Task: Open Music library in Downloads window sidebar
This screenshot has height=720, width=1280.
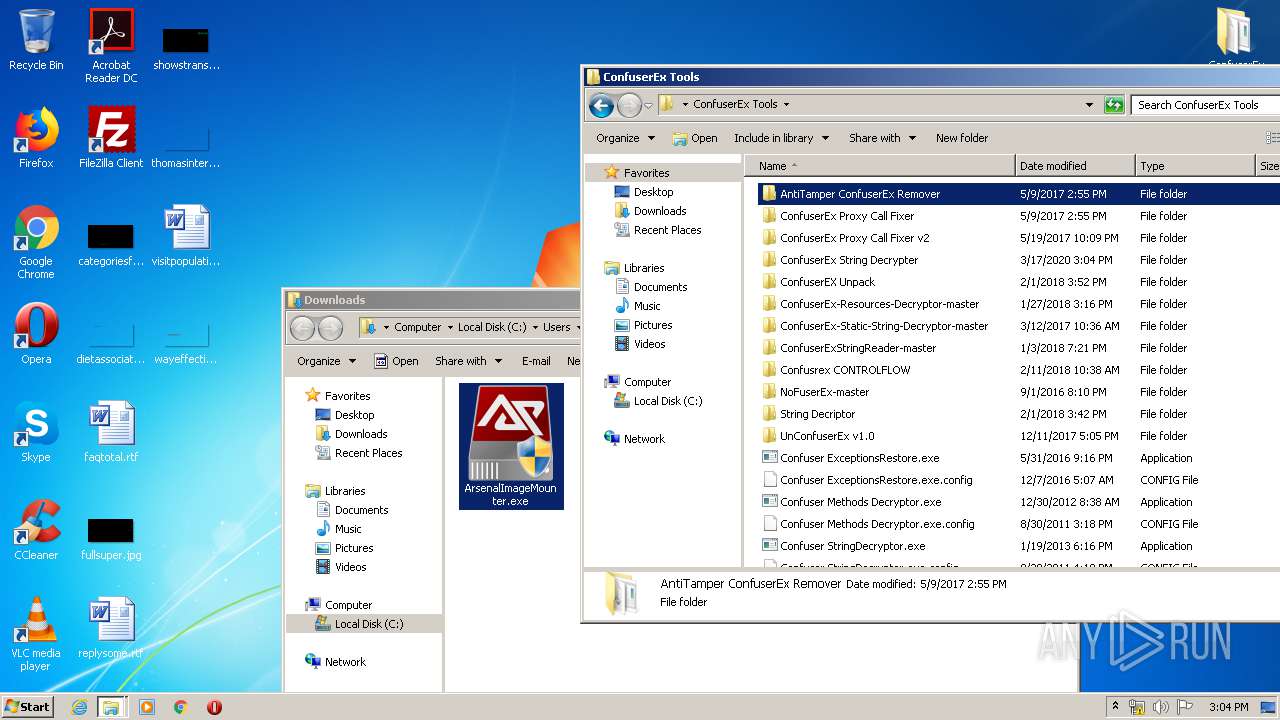Action: (348, 529)
